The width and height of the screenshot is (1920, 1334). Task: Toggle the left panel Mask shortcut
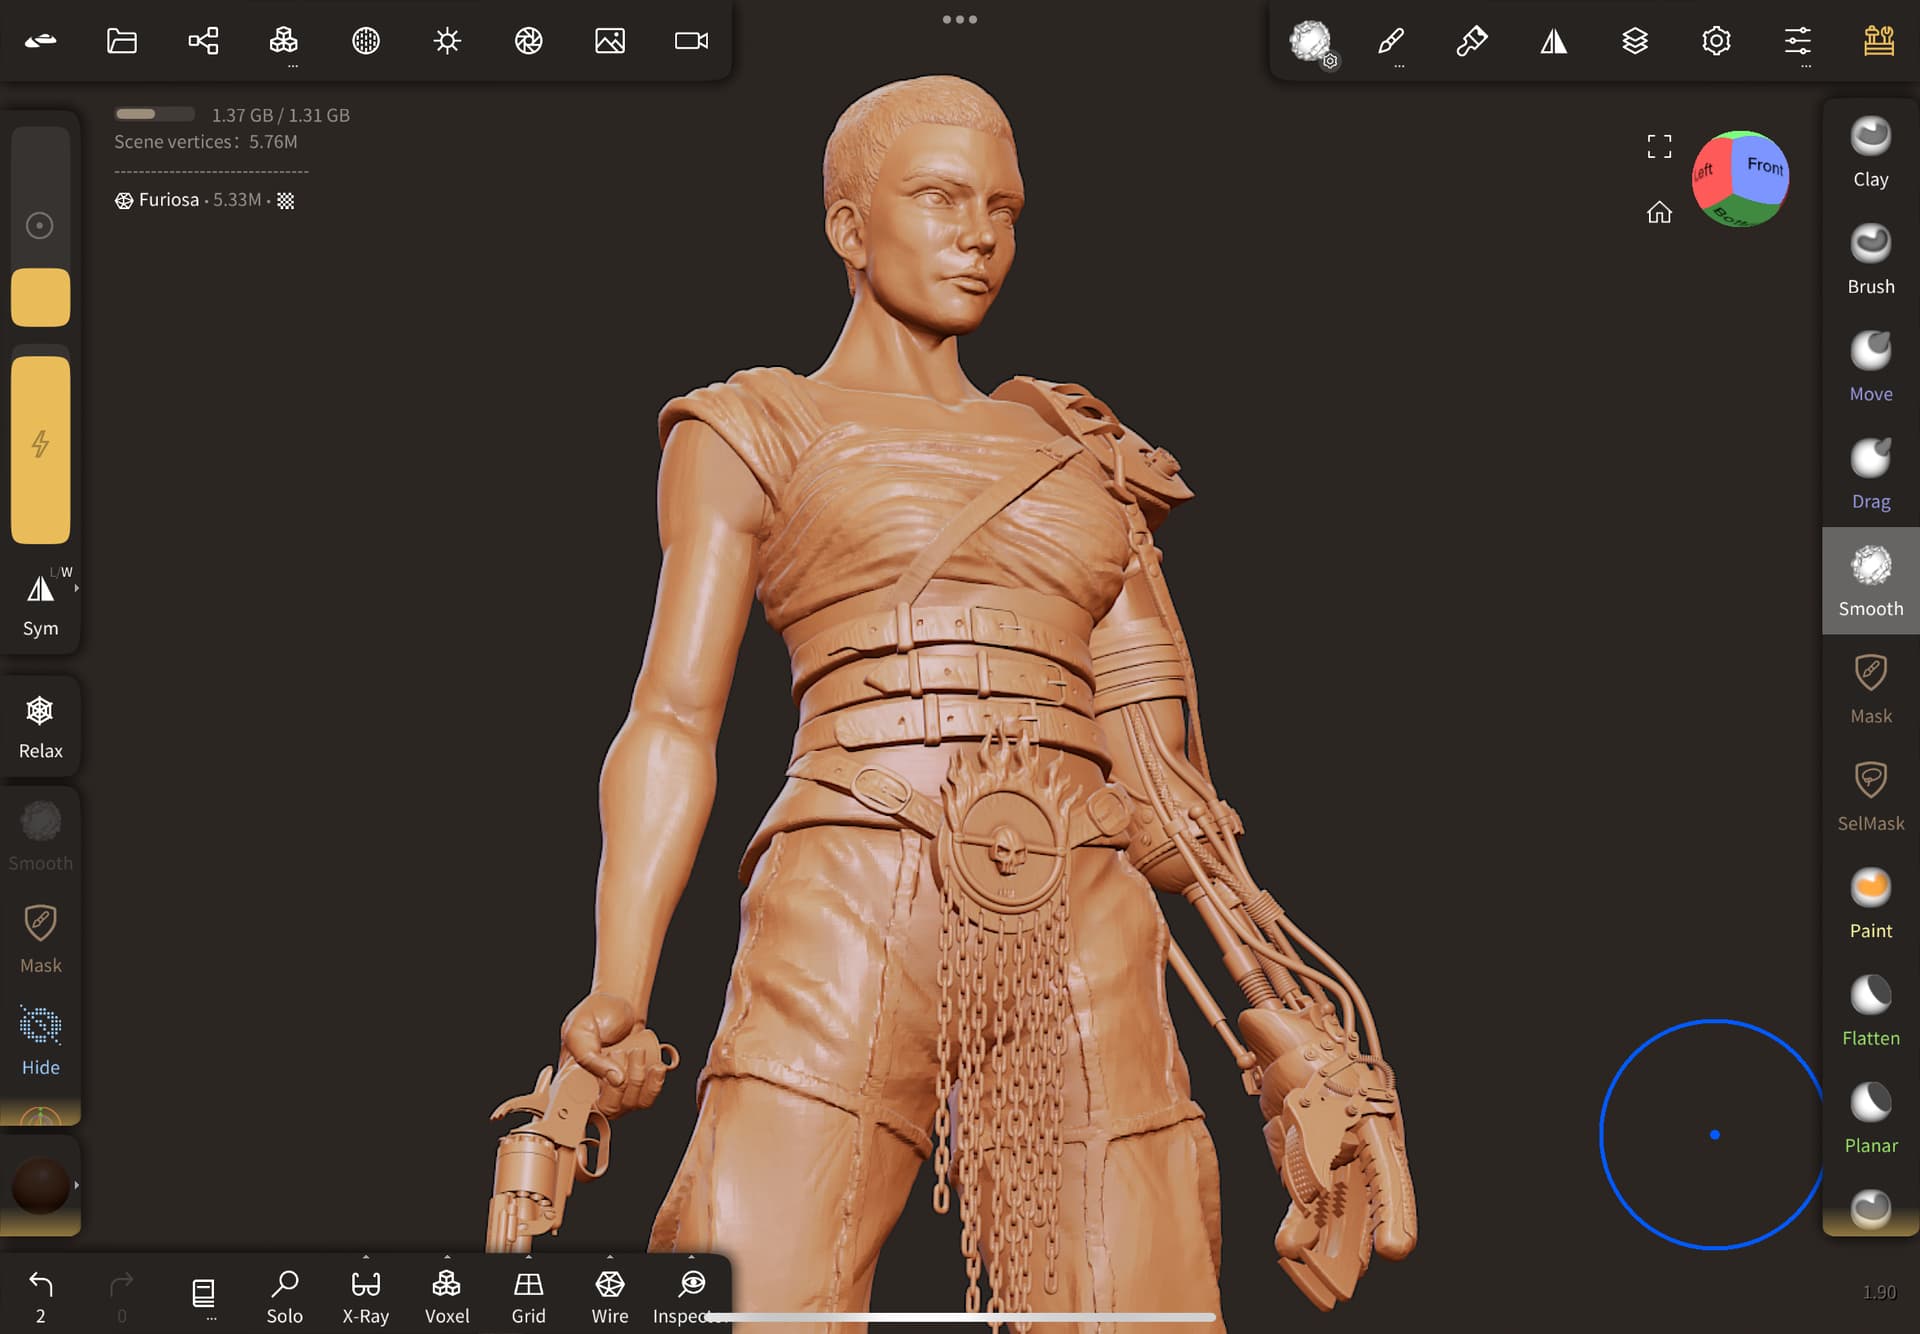pos(40,939)
